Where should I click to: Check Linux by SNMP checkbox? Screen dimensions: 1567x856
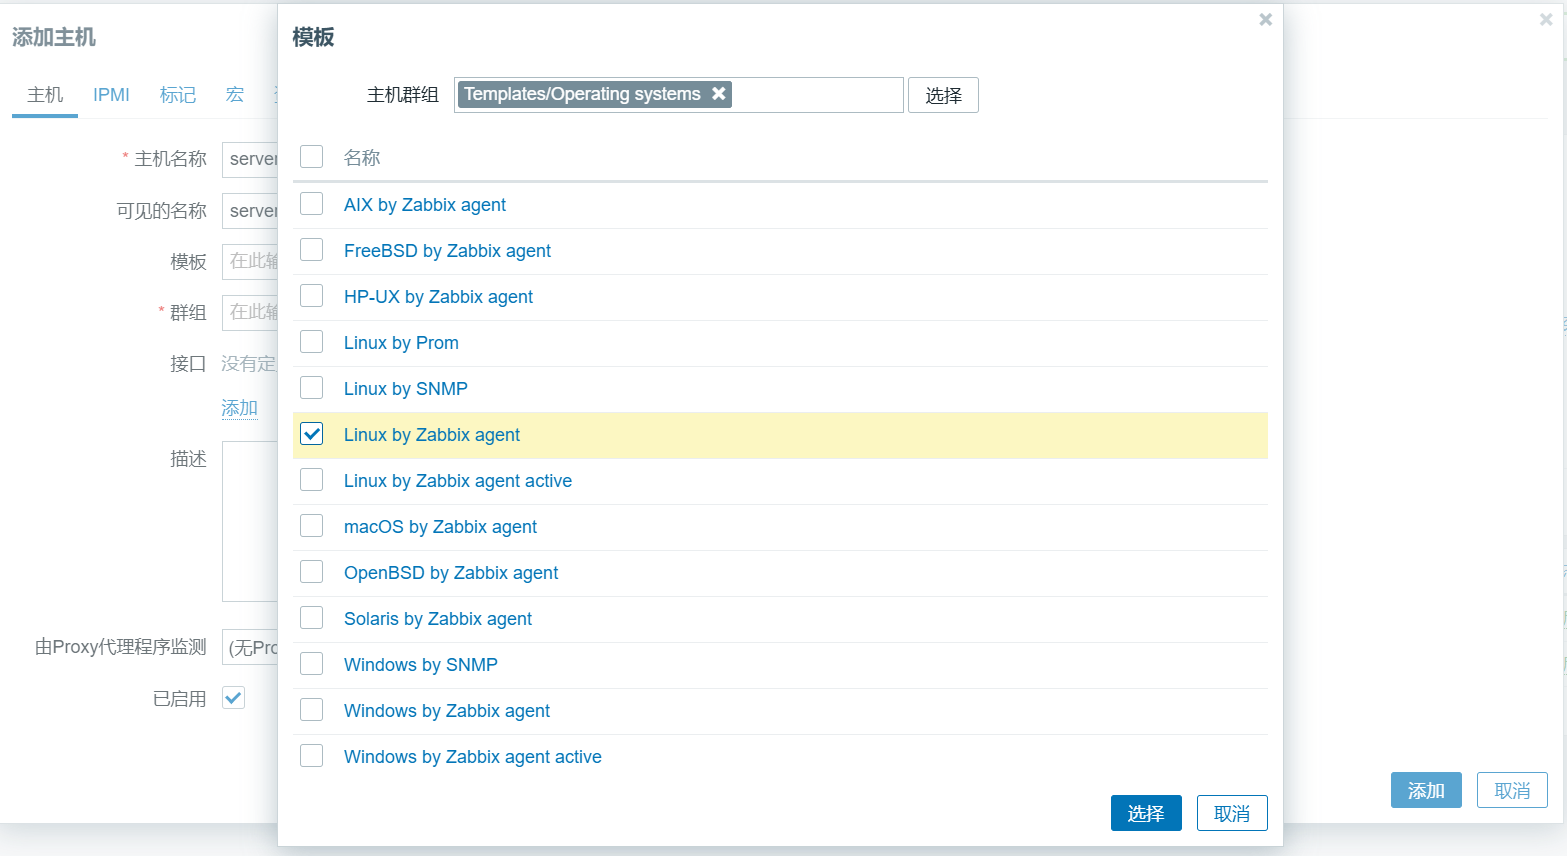point(312,388)
